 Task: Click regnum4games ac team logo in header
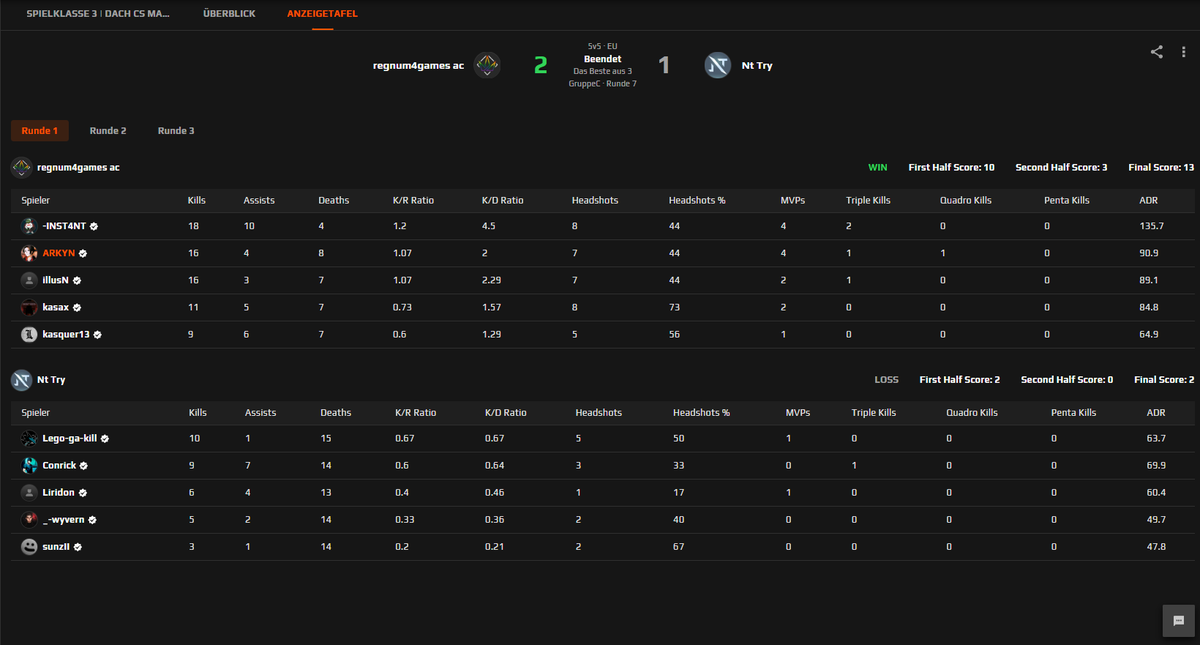(x=487, y=65)
